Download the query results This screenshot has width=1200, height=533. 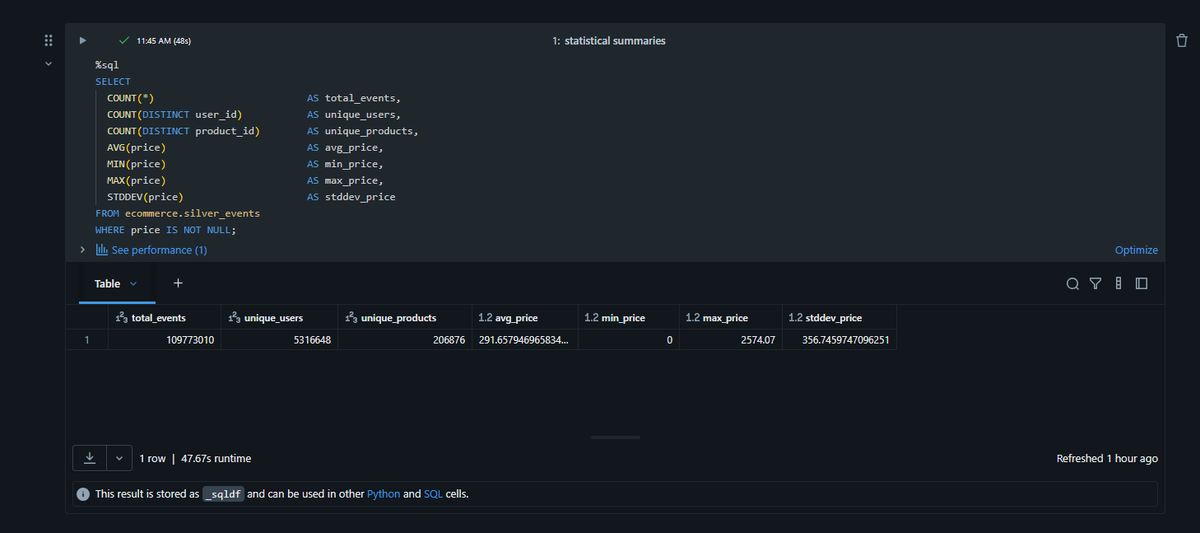[x=89, y=458]
